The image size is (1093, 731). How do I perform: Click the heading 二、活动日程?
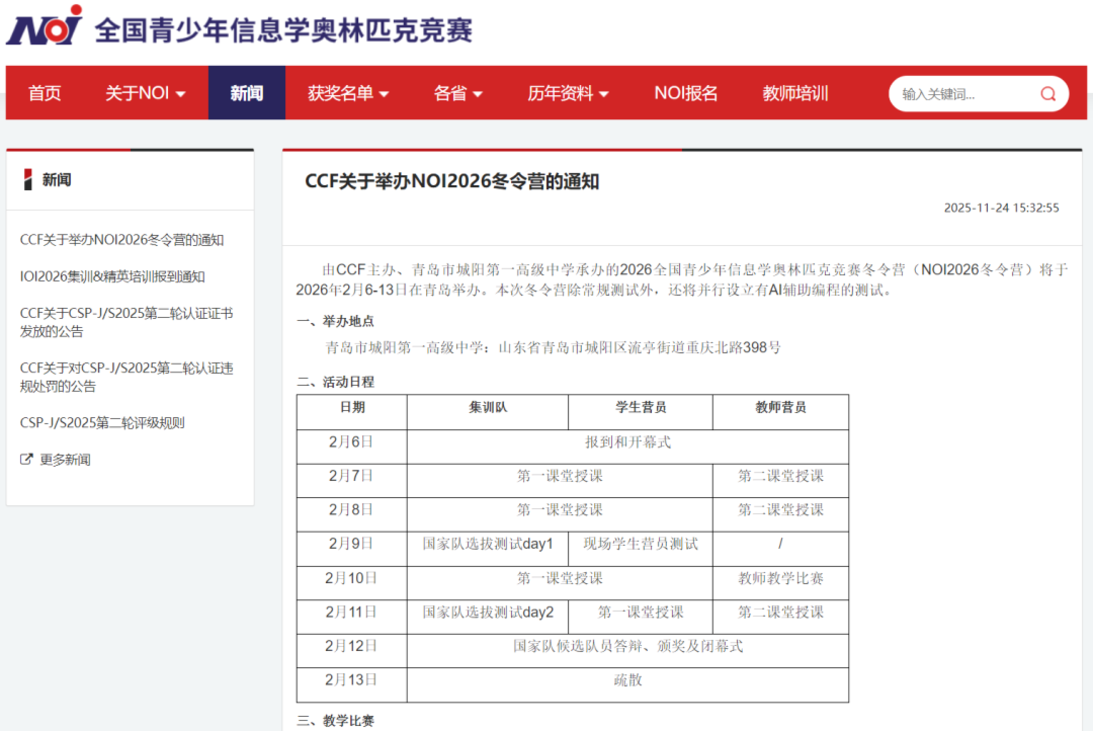pos(335,382)
